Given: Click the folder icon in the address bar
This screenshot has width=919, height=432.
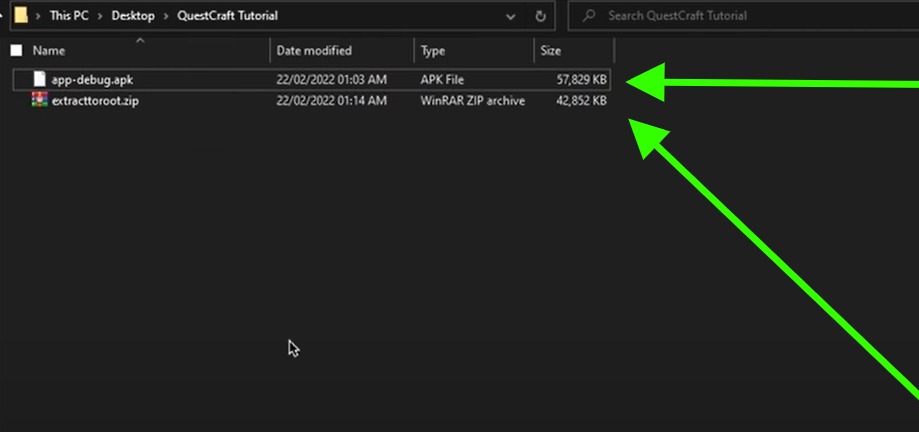Looking at the screenshot, I should [21, 15].
